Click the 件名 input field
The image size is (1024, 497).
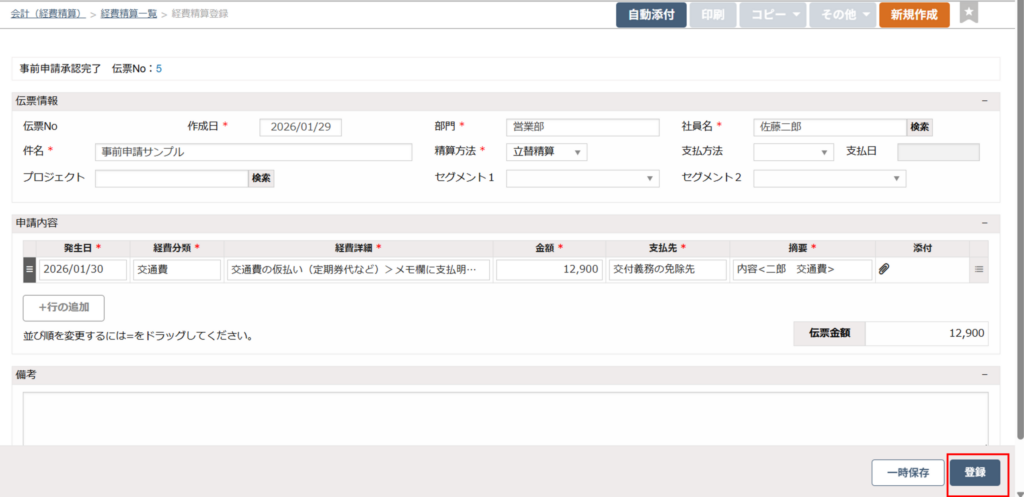pyautogui.click(x=253, y=152)
